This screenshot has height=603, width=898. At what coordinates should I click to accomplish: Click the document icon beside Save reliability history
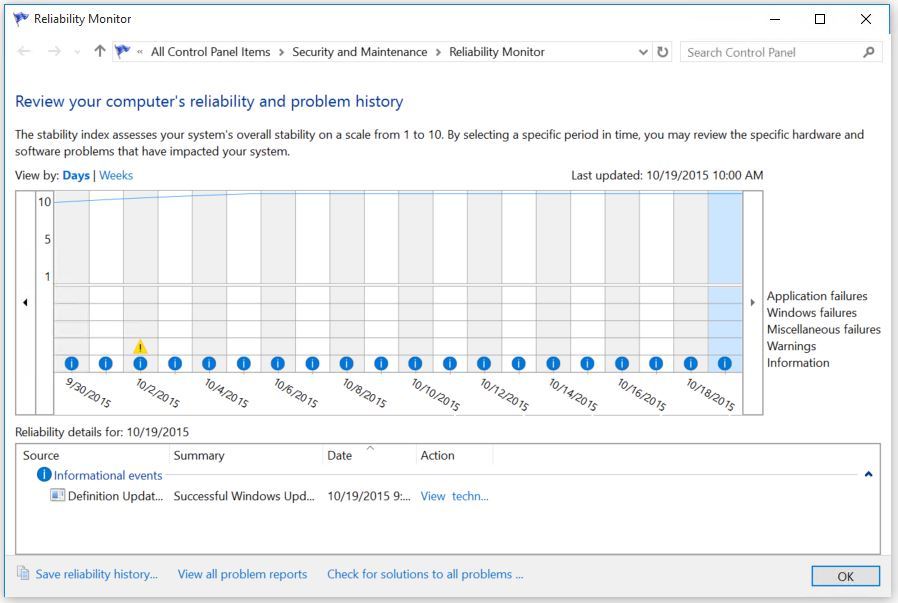pos(23,573)
